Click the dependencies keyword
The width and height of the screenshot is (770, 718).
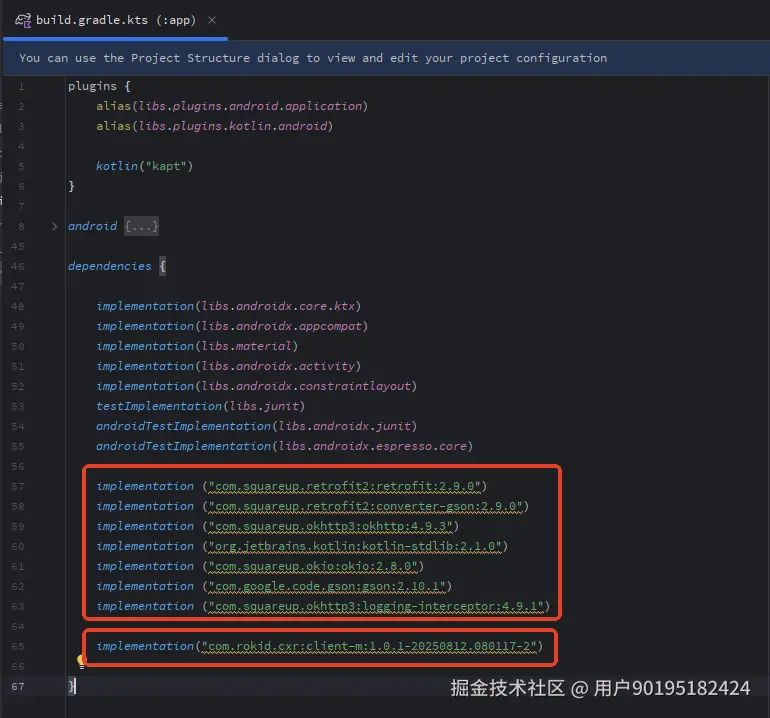point(110,266)
